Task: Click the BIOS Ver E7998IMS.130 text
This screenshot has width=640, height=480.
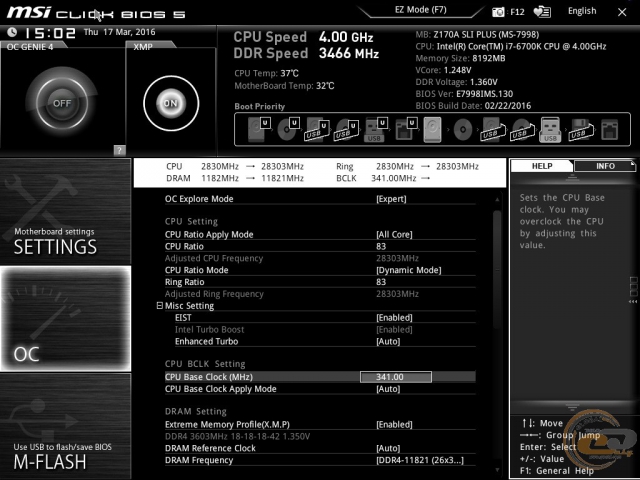Action: pos(464,94)
